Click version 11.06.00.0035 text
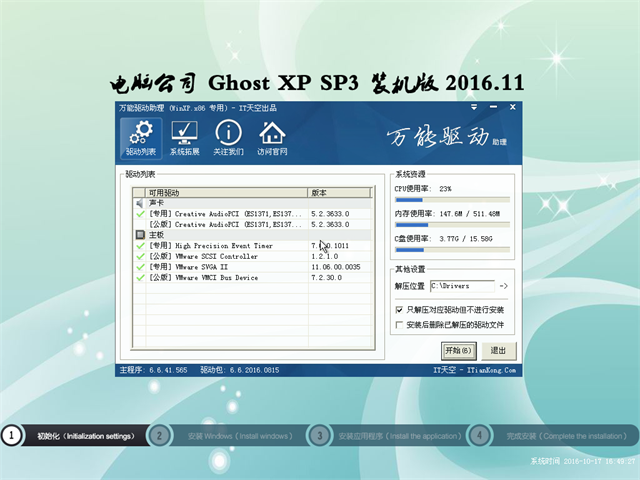 (336, 267)
